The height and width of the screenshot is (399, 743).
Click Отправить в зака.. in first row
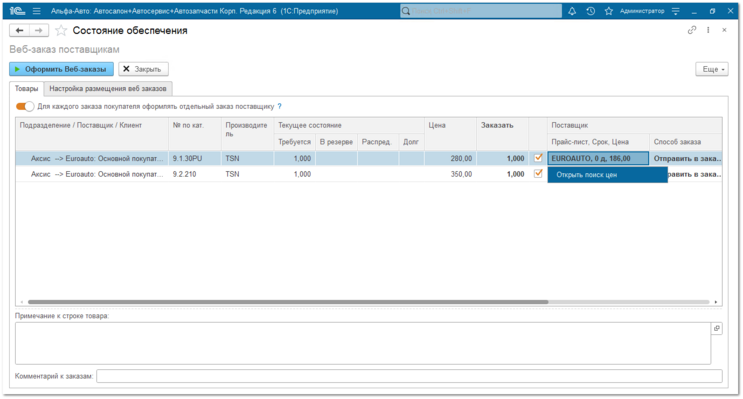[x=686, y=158]
